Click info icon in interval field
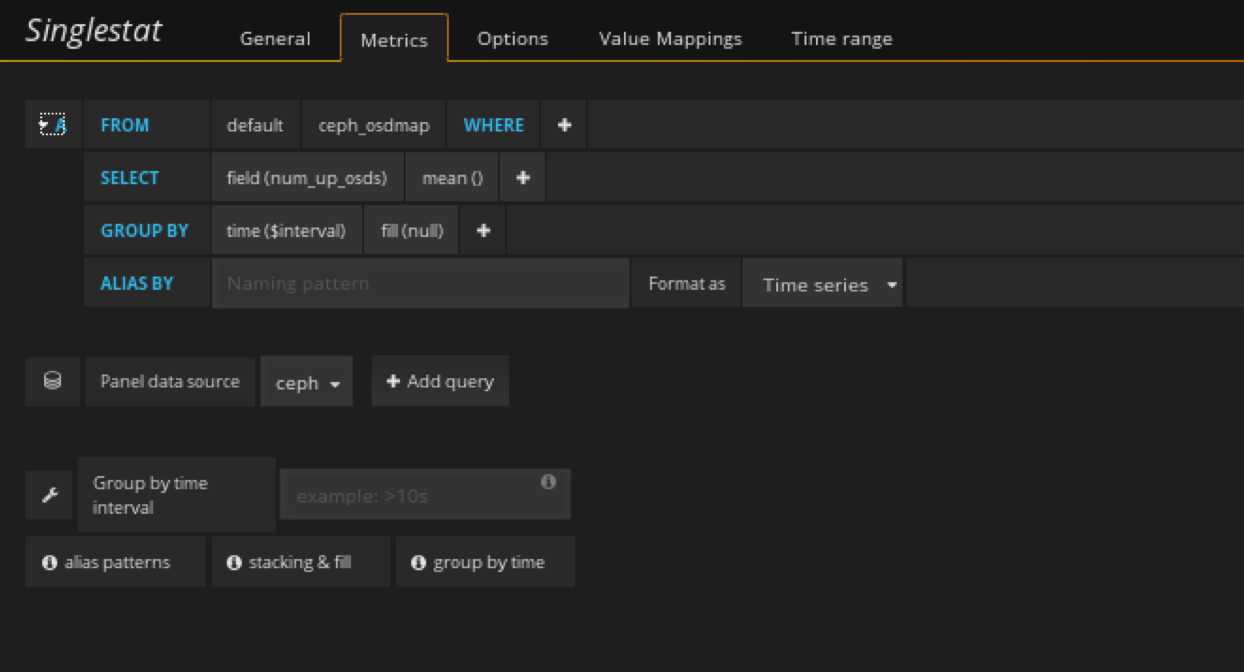Screen dimensions: 1244x672 click(548, 482)
